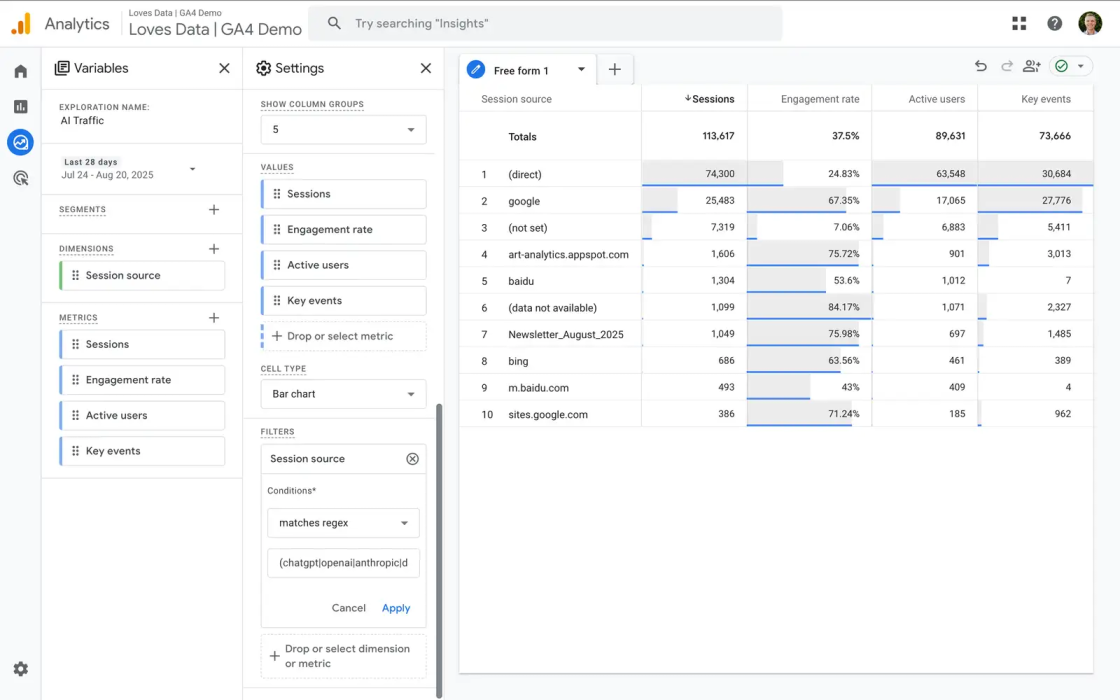Open the Google apps grid icon
This screenshot has height=700, width=1120.
1018,22
